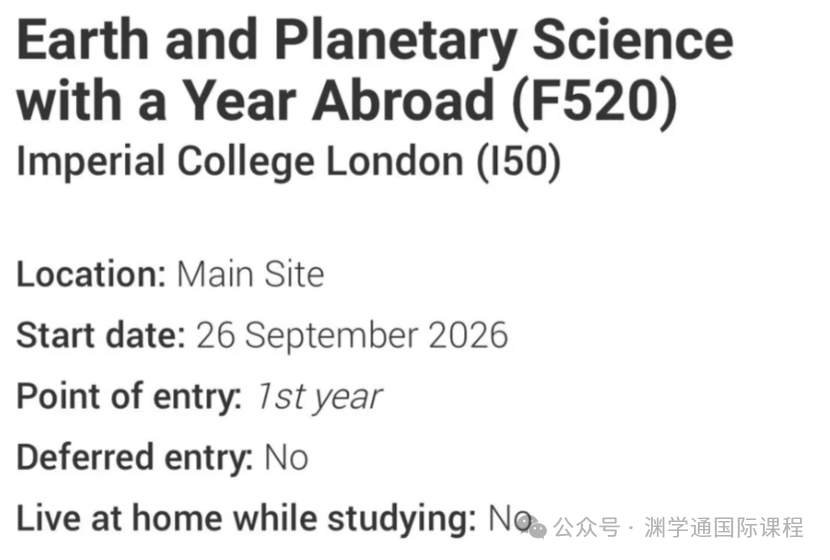Click the "Earth and Planetary Science" title line
Image resolution: width=830 pixels, height=560 pixels.
[375, 41]
